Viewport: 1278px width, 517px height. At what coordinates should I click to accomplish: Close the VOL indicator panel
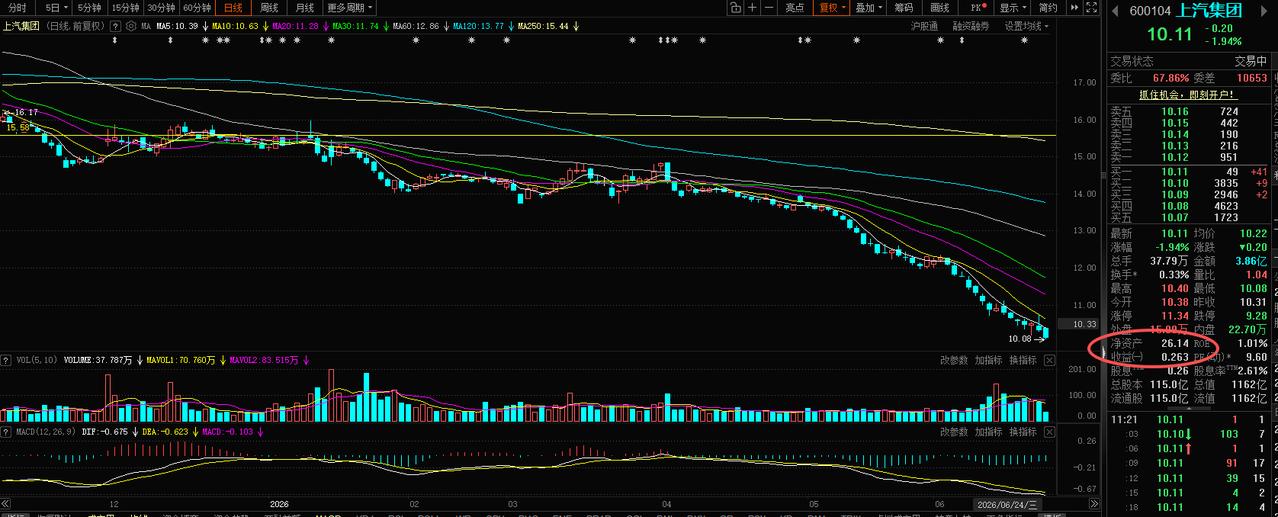pyautogui.click(x=1049, y=361)
